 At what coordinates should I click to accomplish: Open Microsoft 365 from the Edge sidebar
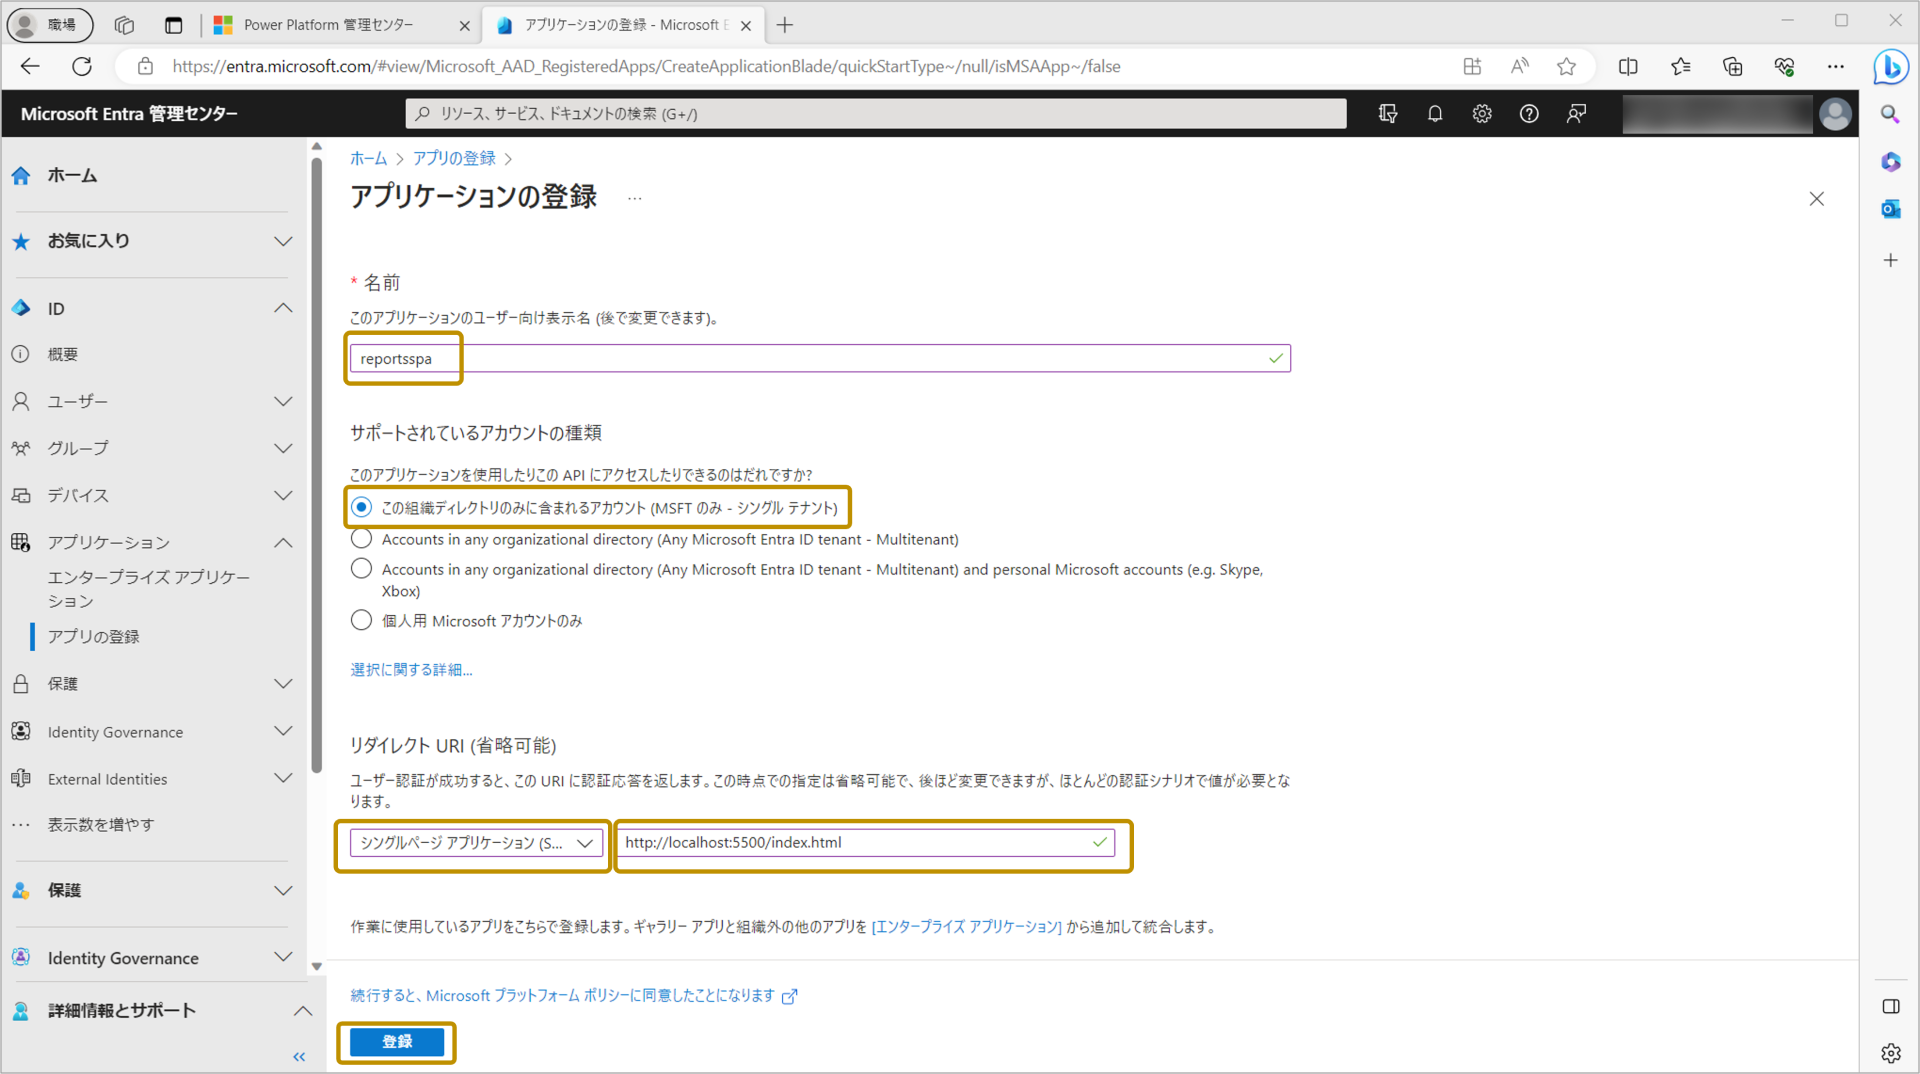(1890, 161)
